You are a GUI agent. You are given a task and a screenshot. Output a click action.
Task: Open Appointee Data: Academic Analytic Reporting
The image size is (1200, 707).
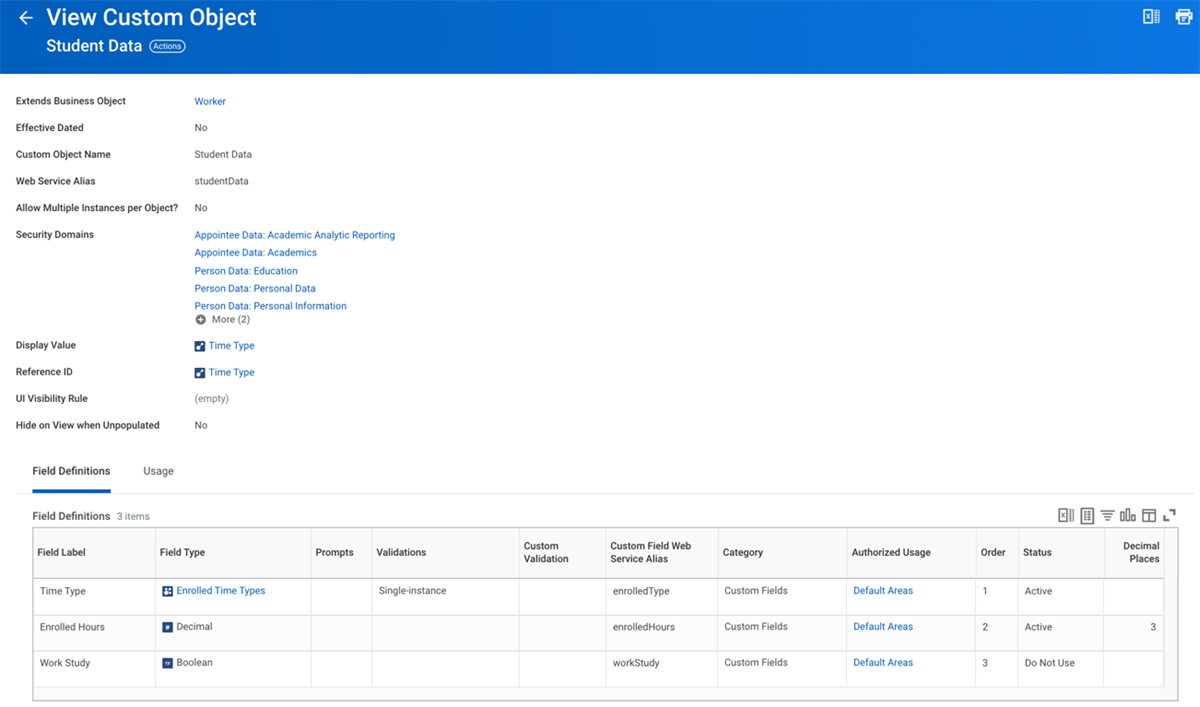[294, 235]
